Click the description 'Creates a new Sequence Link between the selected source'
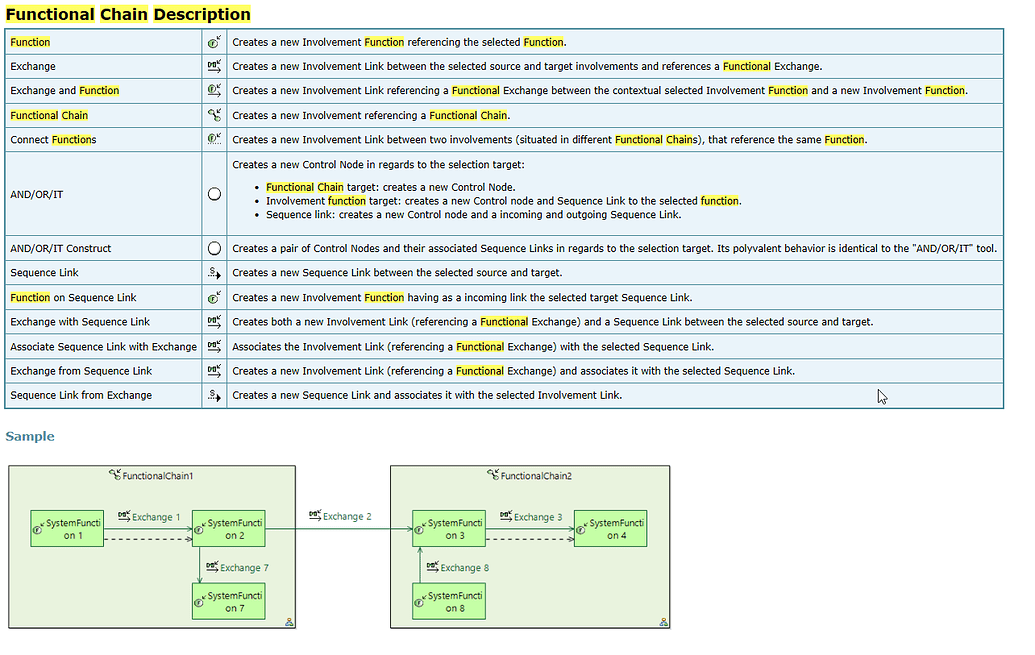The image size is (1035, 655). (397, 273)
